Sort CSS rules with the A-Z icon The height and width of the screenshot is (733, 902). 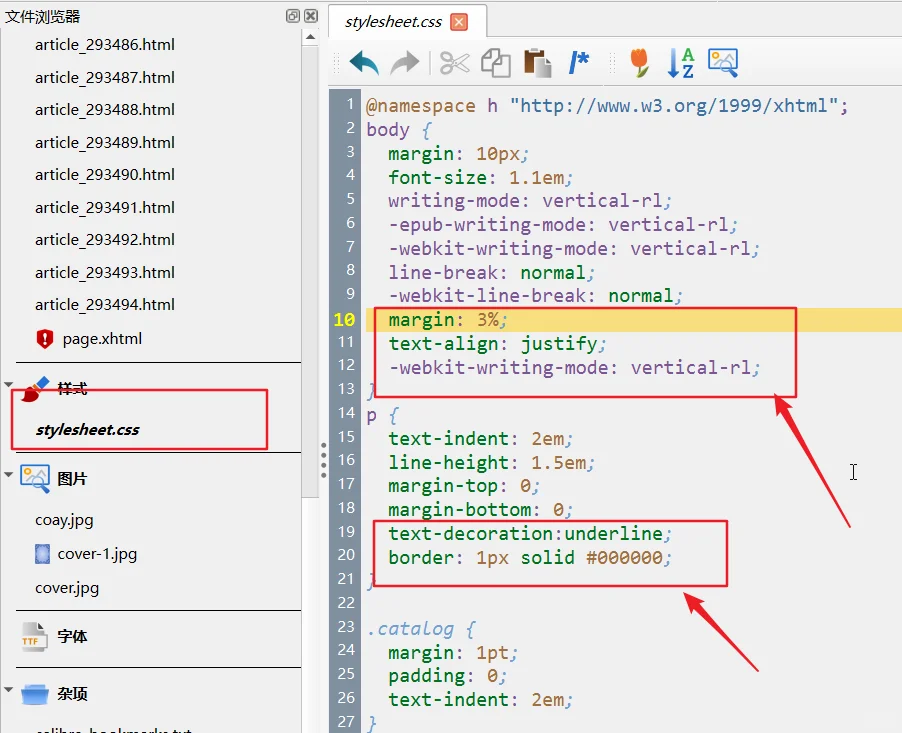click(x=681, y=63)
